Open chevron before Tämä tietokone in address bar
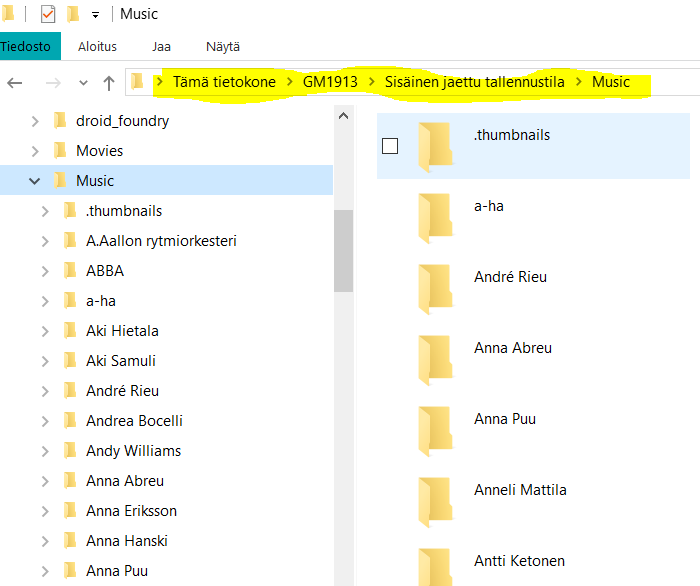 pos(160,82)
